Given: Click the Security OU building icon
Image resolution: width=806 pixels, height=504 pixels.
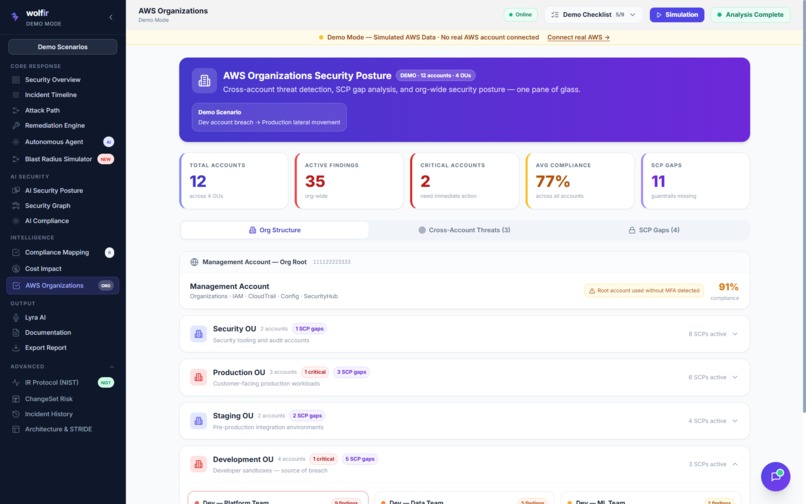Looking at the screenshot, I should click(x=198, y=334).
